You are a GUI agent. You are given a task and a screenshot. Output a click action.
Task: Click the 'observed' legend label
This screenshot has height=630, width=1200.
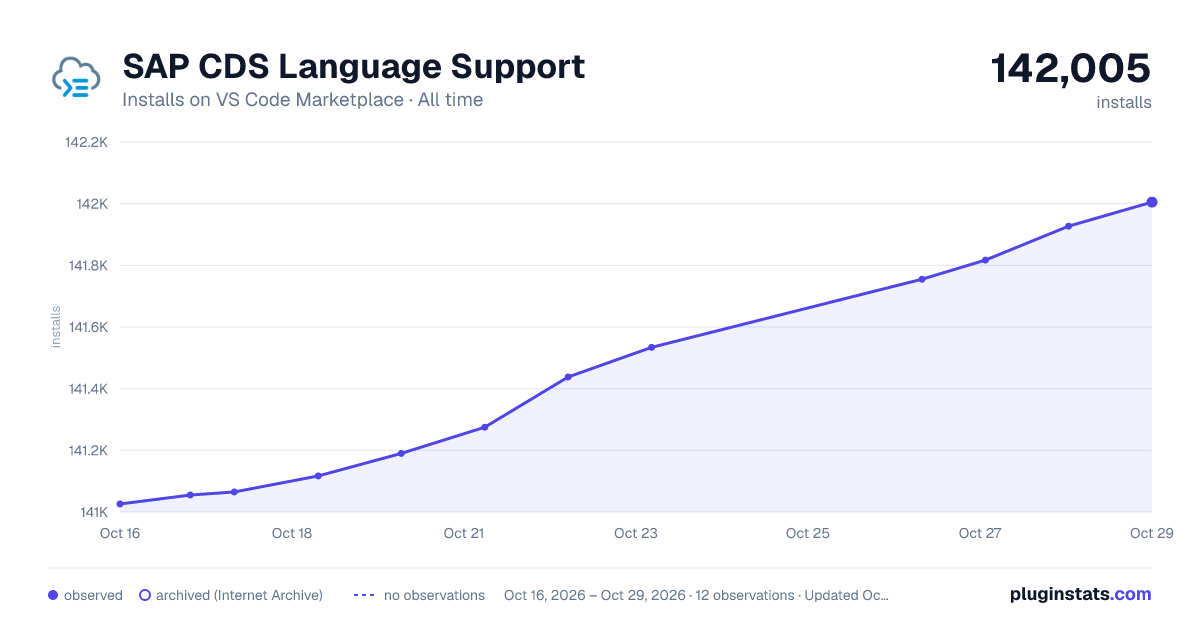tap(93, 595)
